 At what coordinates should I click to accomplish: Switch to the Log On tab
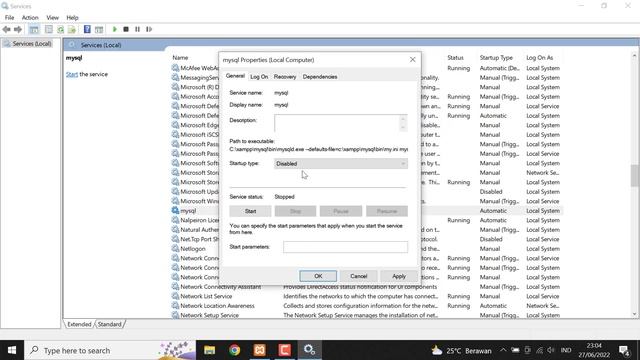pos(259,77)
